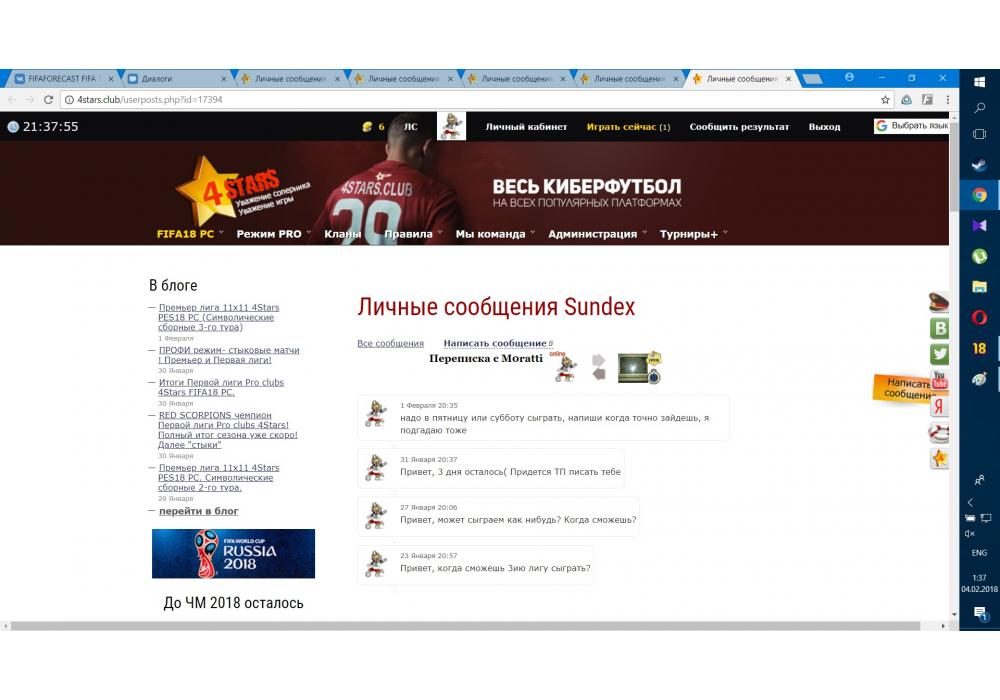This screenshot has width=1000, height=700.
Task: Click message dated 1 Февраля 20:35
Action: tap(543, 418)
